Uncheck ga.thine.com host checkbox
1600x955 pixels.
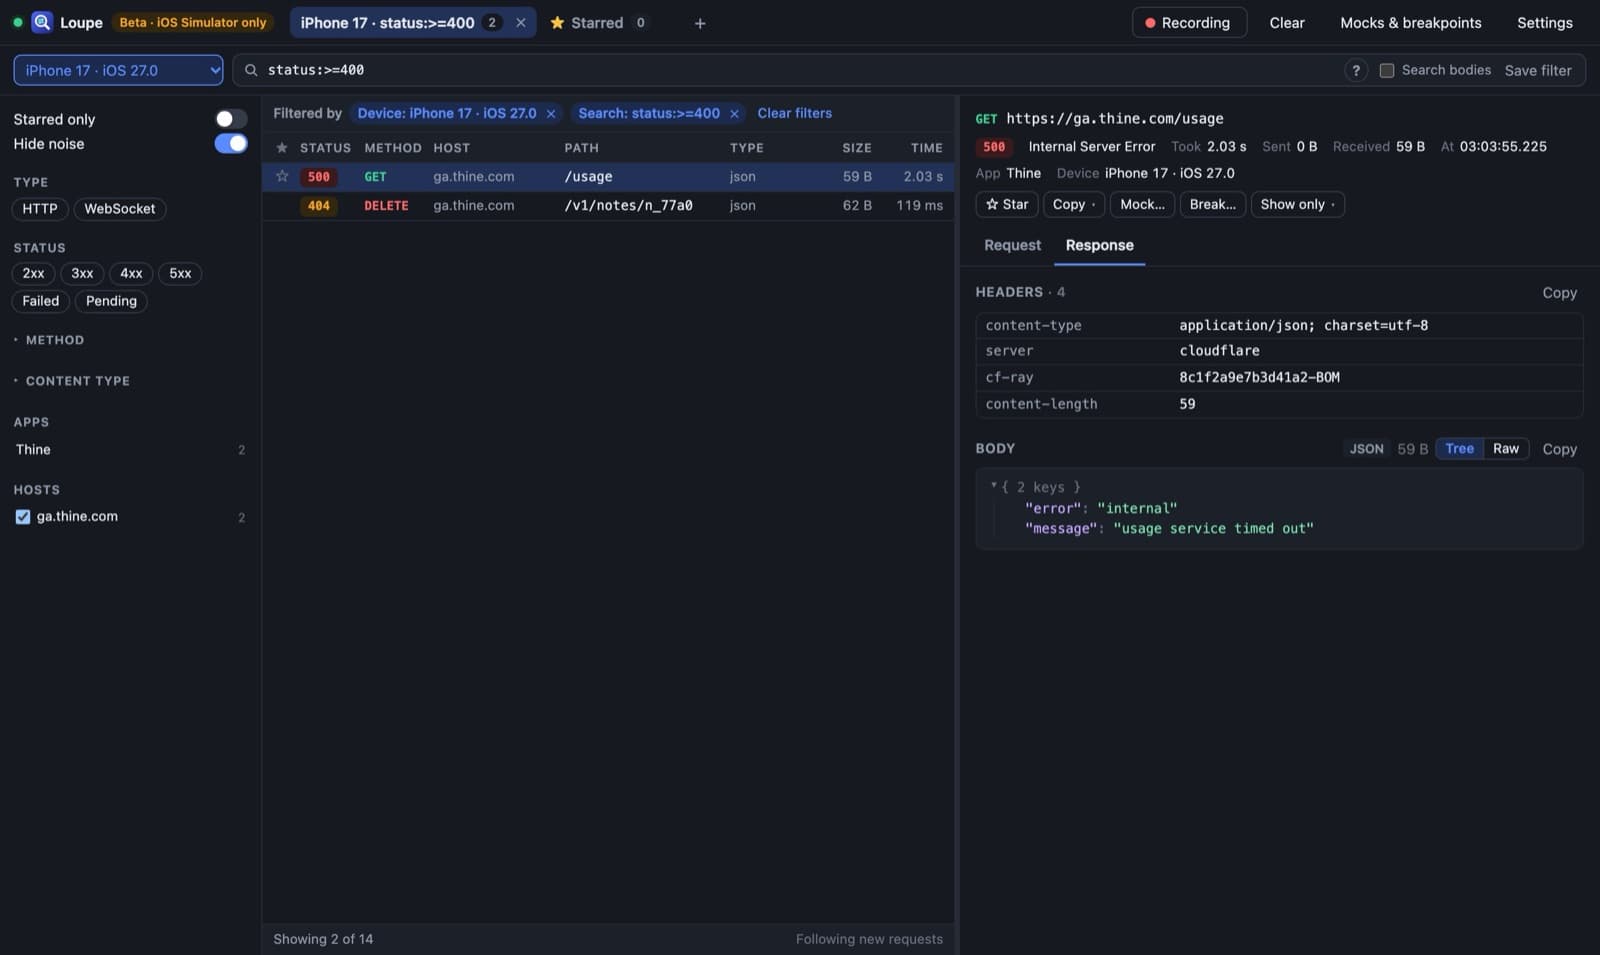(x=23, y=517)
